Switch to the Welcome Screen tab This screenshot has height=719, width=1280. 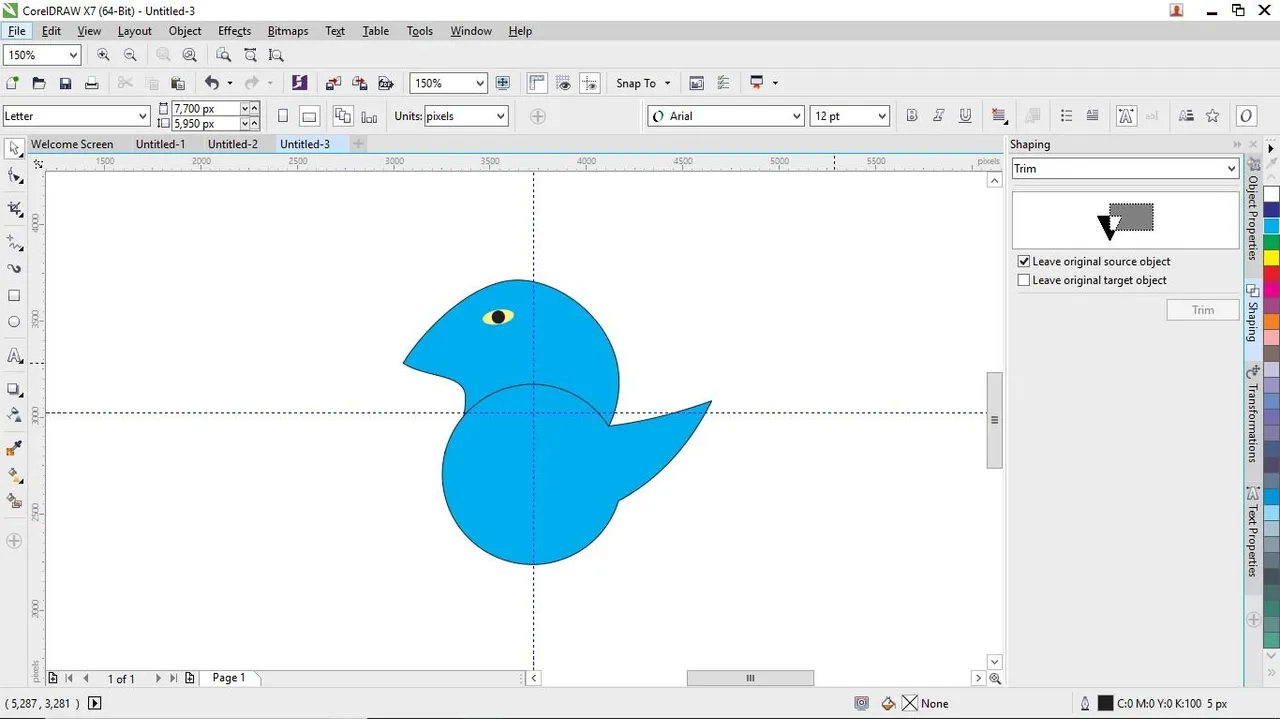(72, 144)
